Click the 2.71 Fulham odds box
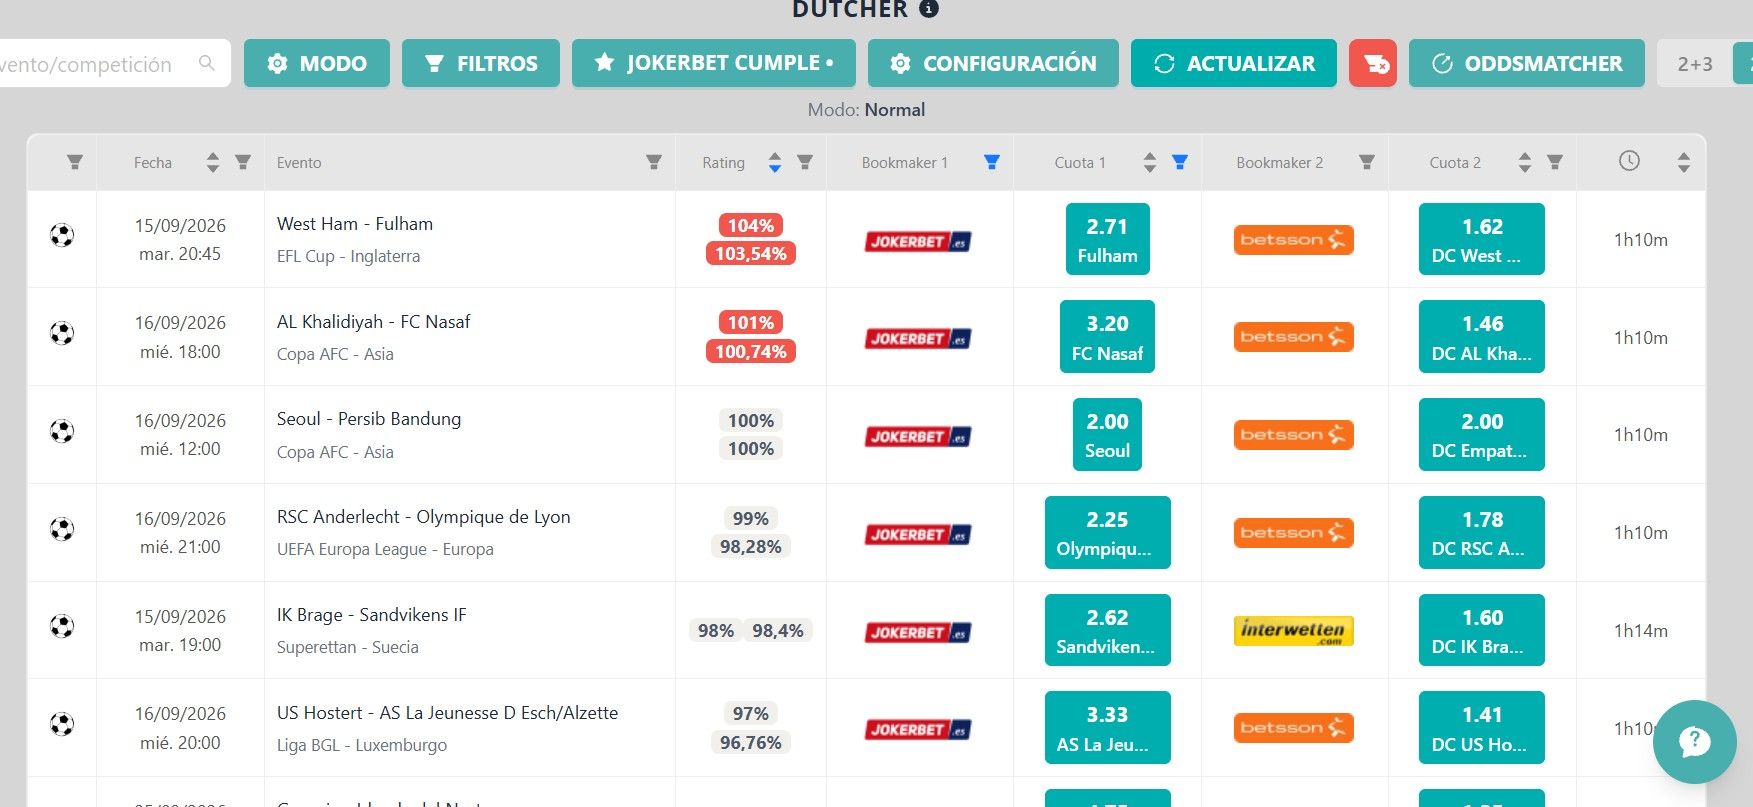The width and height of the screenshot is (1753, 807). pos(1107,240)
